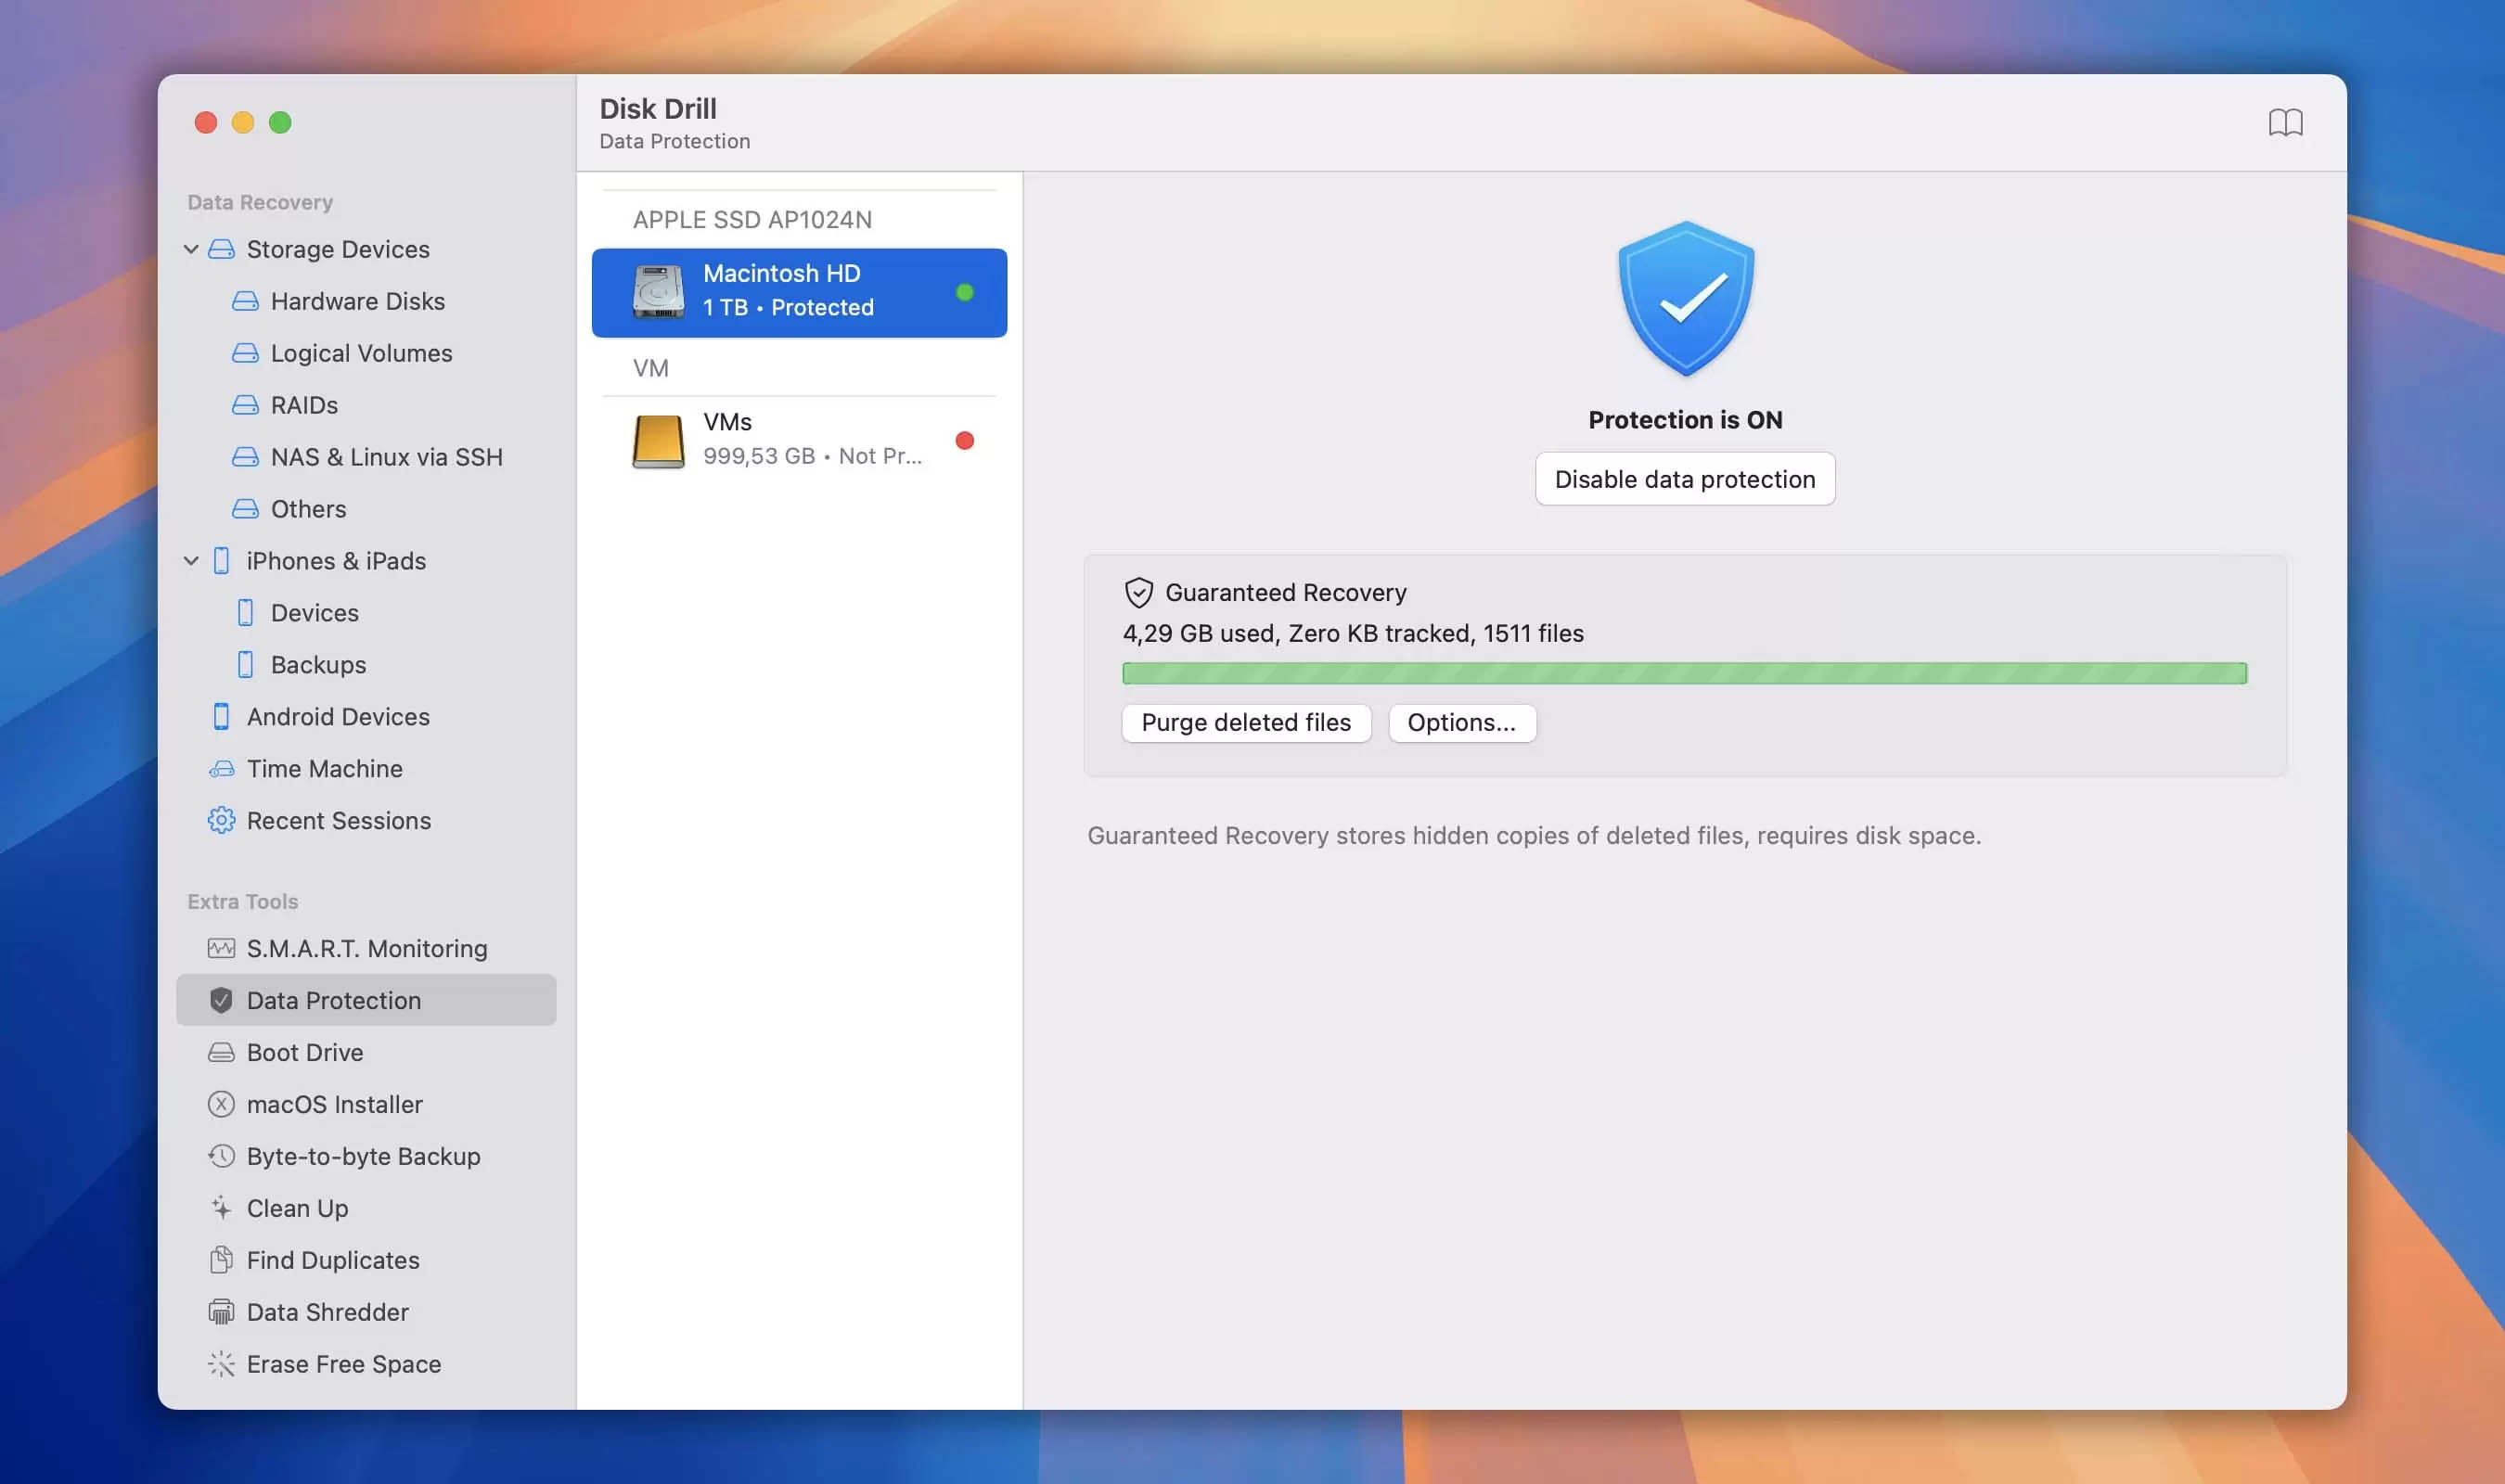Viewport: 2505px width, 1484px height.
Task: Click the 'Protection is ON' status text
Action: [x=1685, y=420]
